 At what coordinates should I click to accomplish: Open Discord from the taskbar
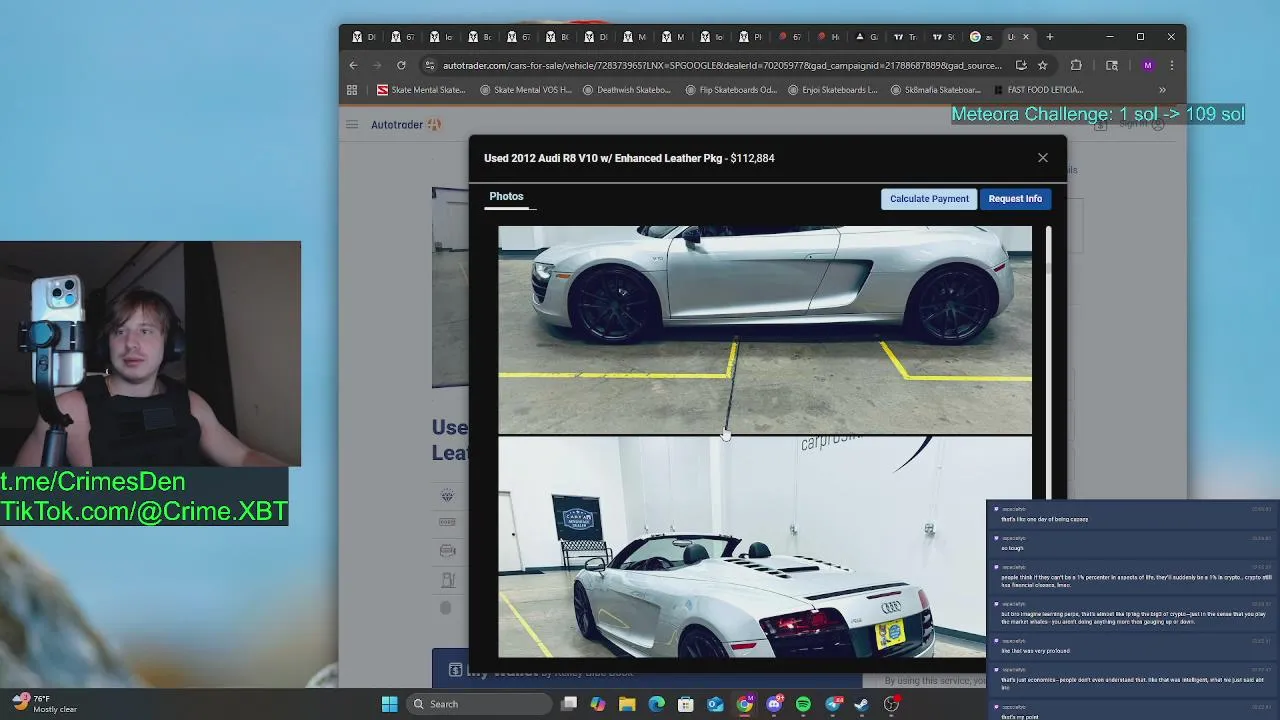(774, 704)
